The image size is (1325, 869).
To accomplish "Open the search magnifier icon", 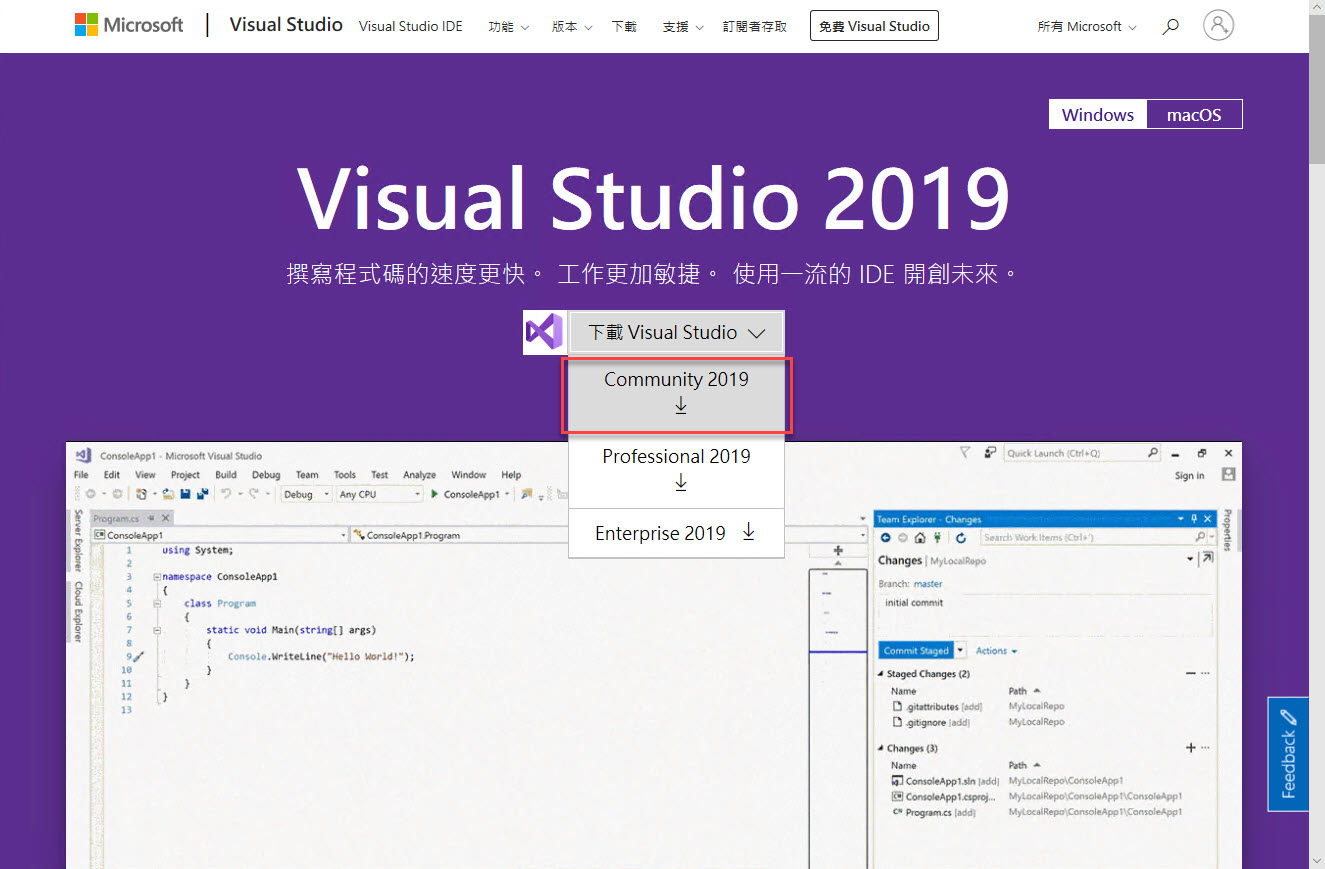I will (x=1170, y=27).
